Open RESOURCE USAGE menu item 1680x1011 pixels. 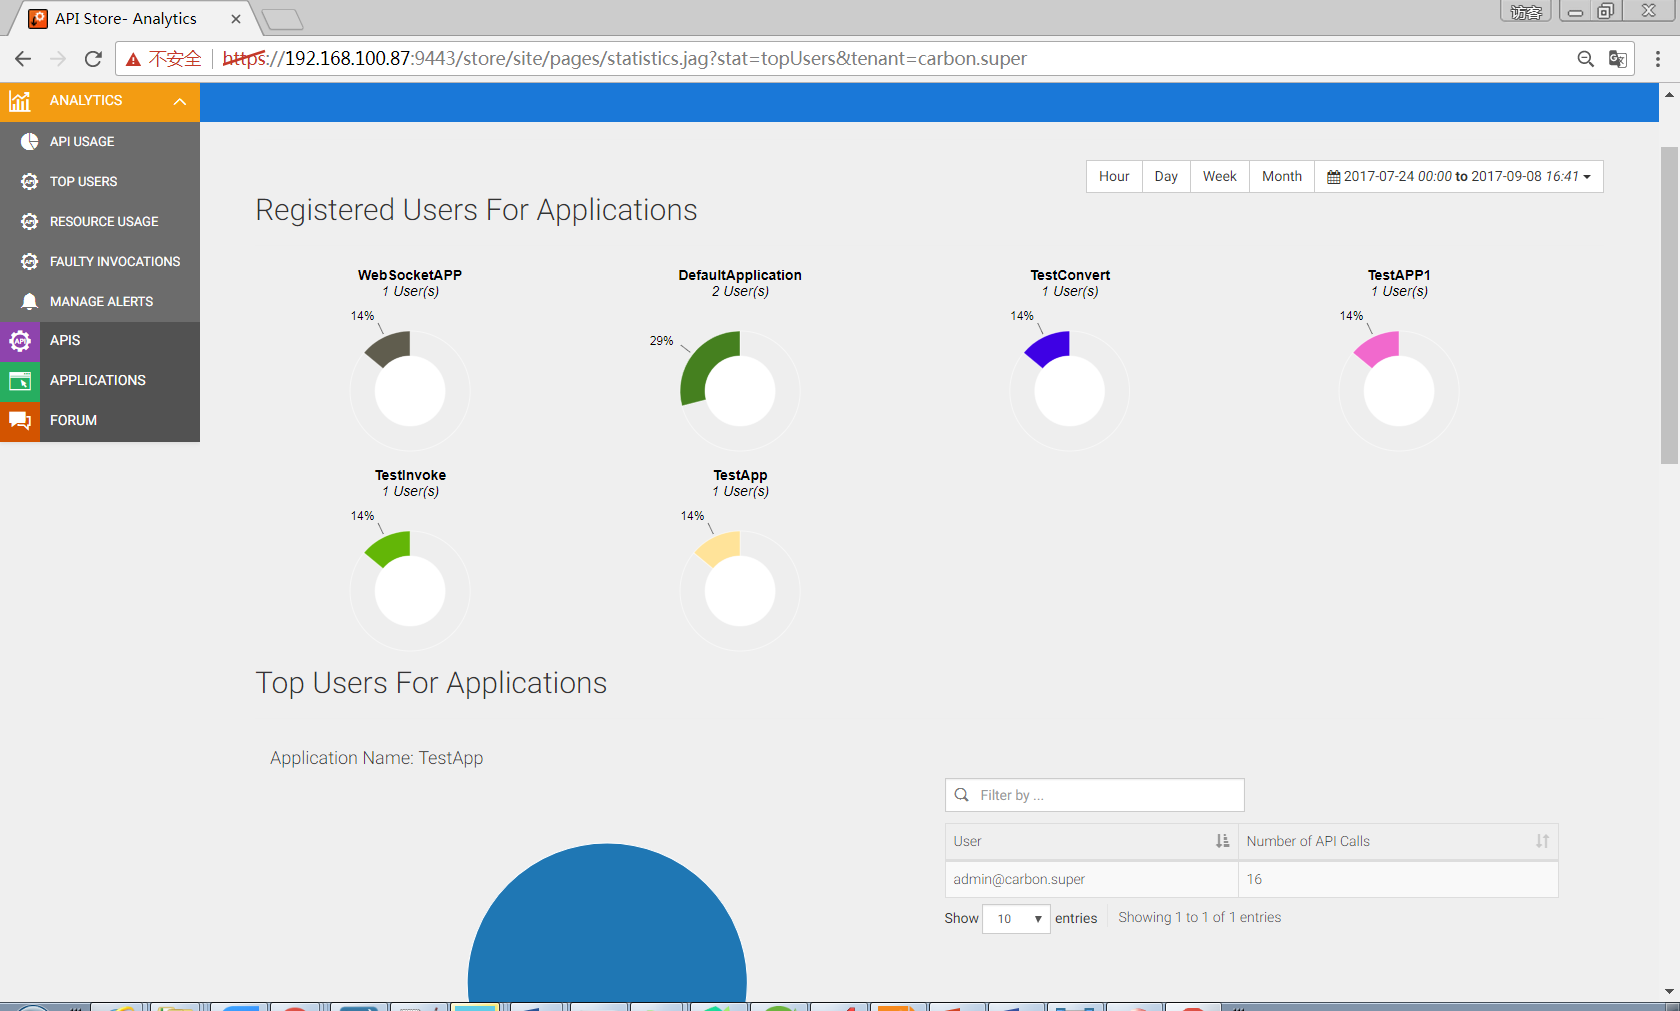[104, 221]
